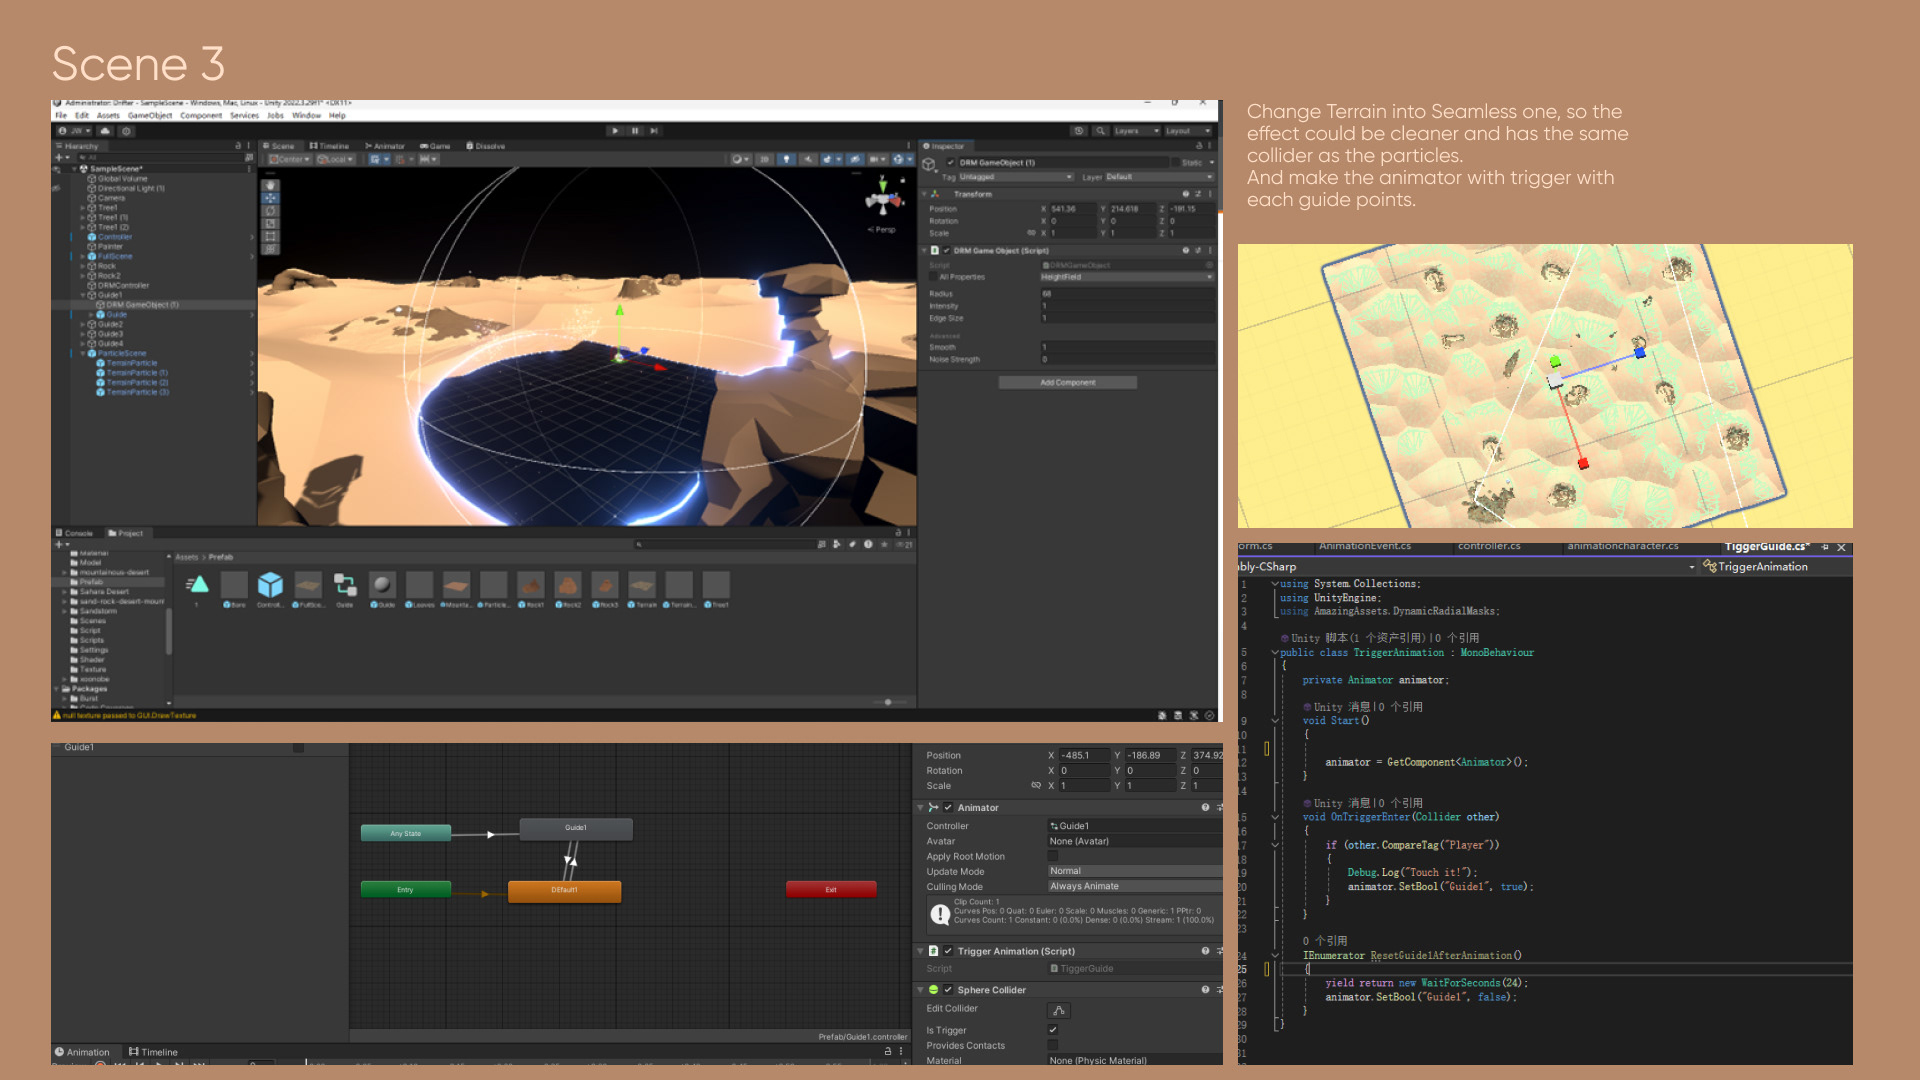This screenshot has height=1080, width=1920.
Task: Switch to the Animator tab
Action: tap(385, 146)
